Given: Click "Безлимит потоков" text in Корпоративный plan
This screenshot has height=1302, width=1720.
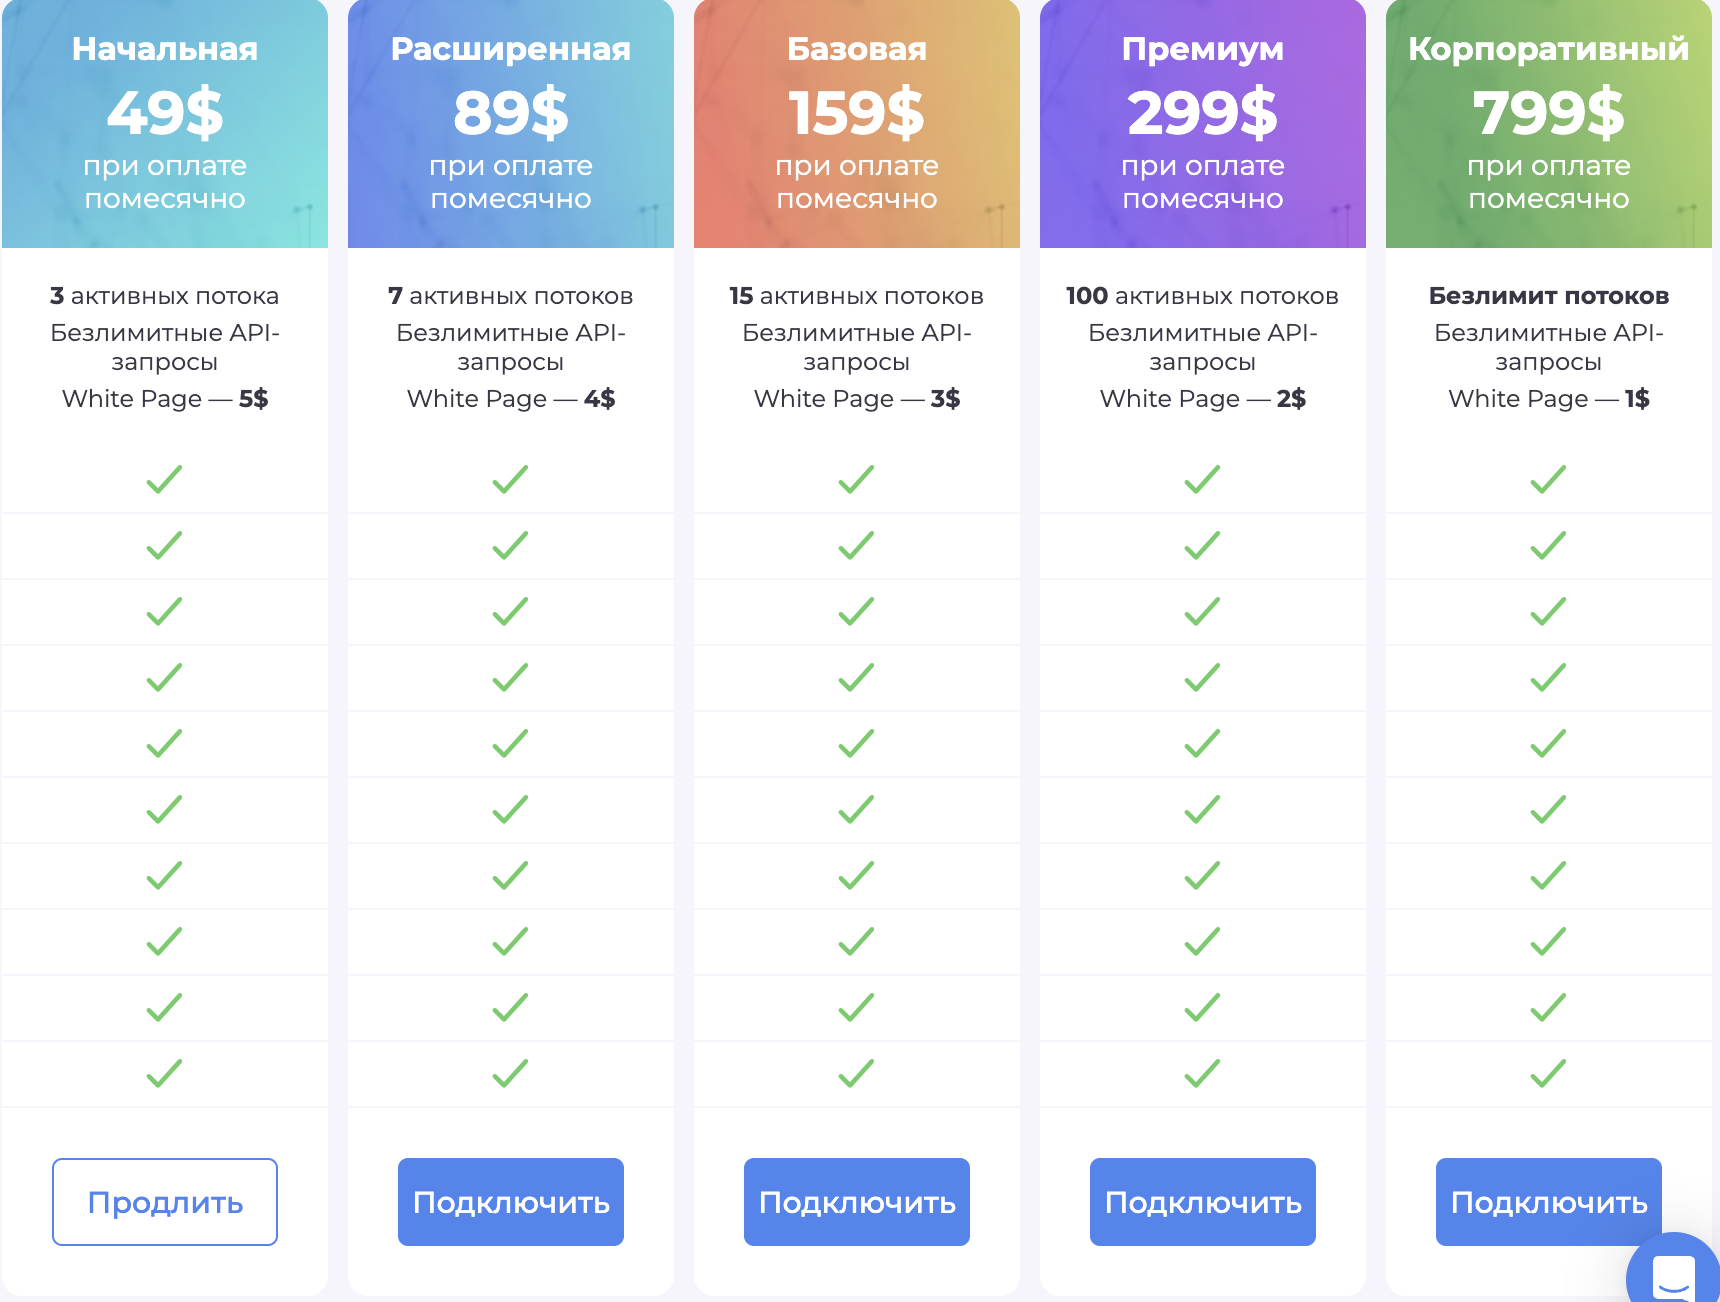Looking at the screenshot, I should coord(1548,296).
